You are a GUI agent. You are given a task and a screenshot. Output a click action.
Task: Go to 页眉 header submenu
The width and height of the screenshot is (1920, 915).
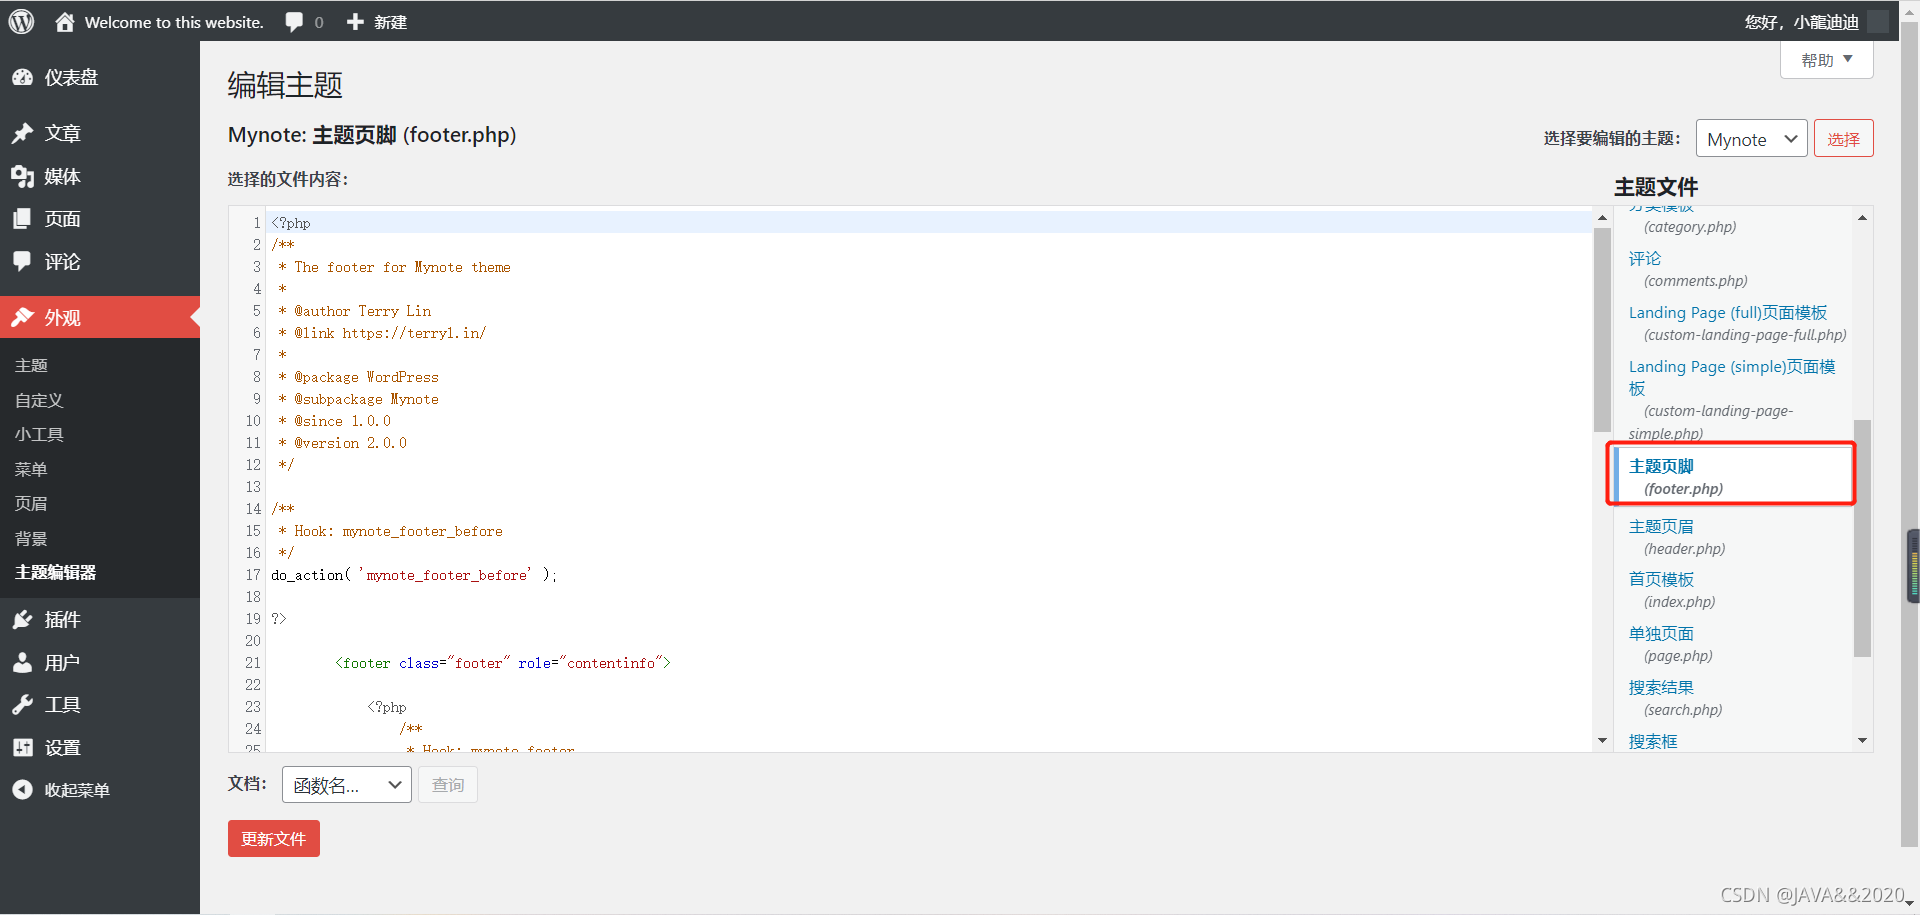[31, 504]
